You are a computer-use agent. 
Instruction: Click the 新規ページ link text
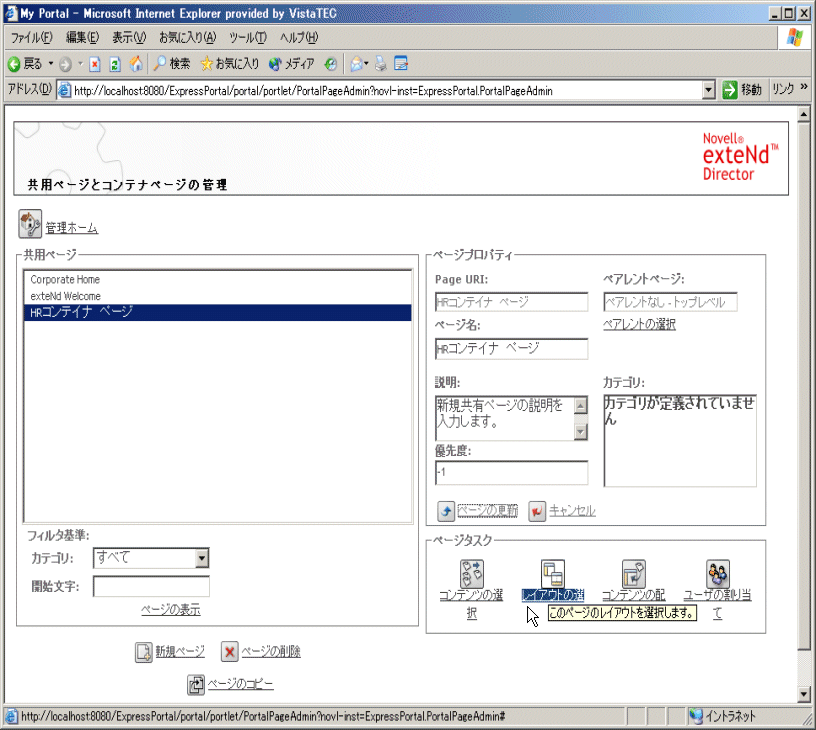(x=180, y=651)
